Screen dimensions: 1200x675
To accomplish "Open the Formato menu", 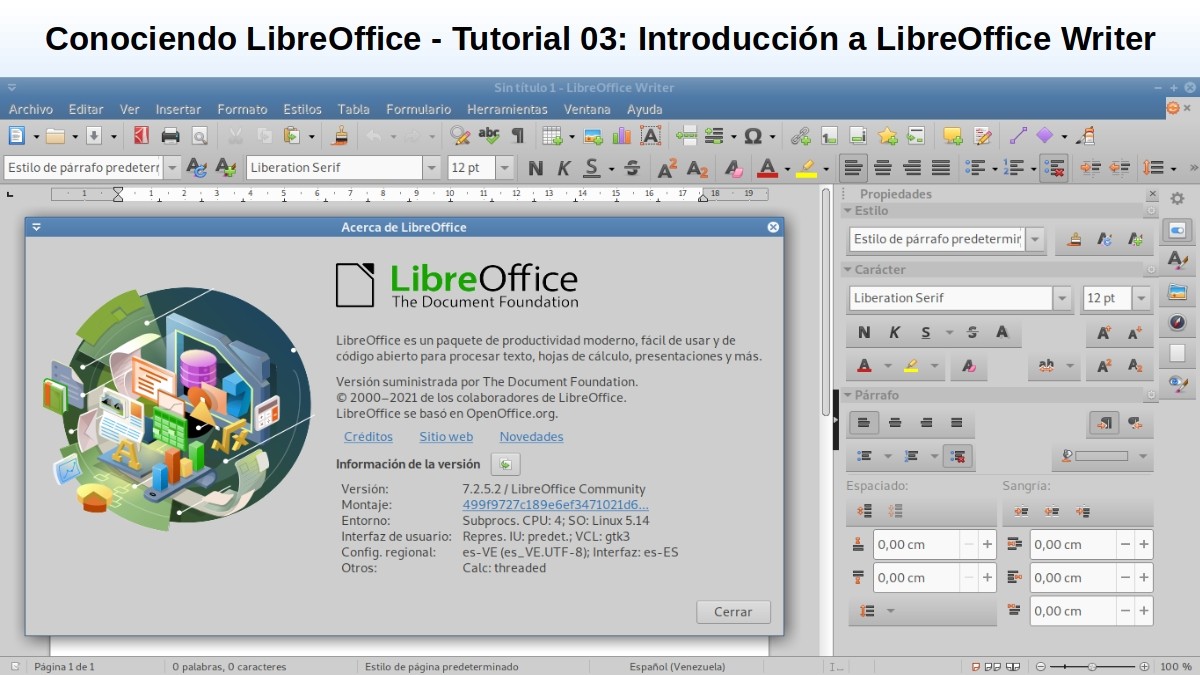I will coord(242,109).
